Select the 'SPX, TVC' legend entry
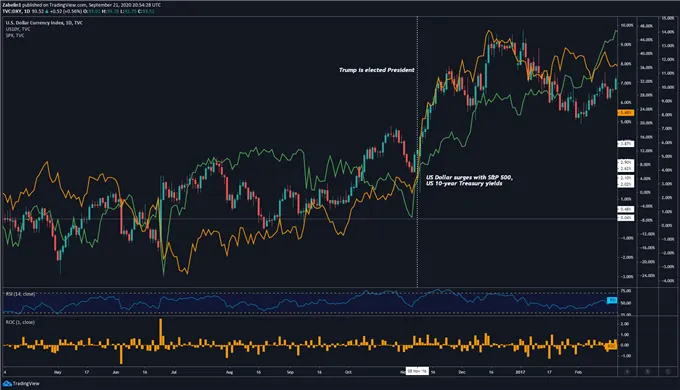The width and height of the screenshot is (680, 390). point(15,35)
